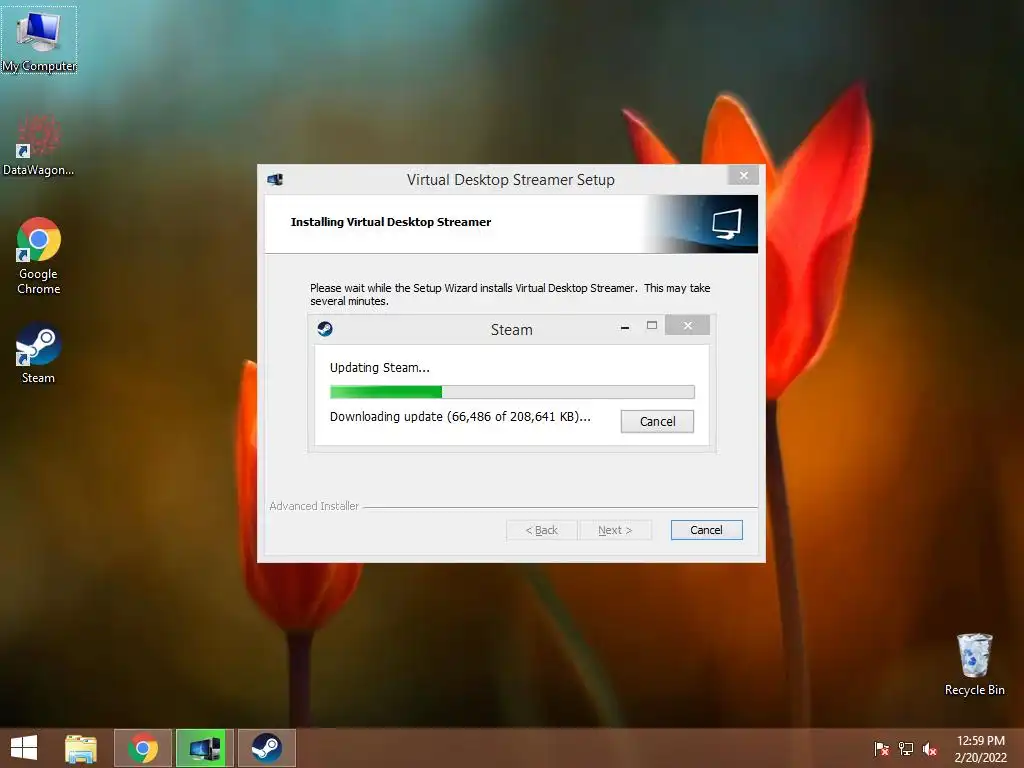The height and width of the screenshot is (768, 1024).
Task: Select the Recycle Bin icon
Action: tap(974, 664)
